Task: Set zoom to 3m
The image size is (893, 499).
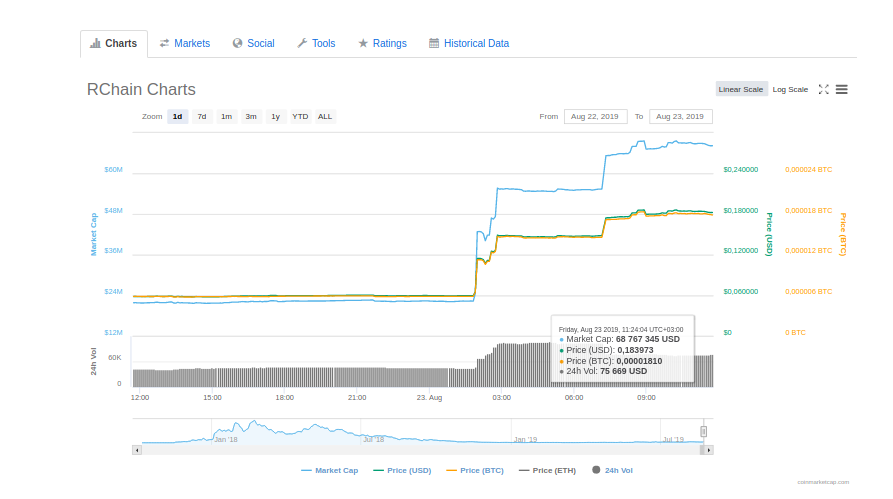Action: click(251, 117)
